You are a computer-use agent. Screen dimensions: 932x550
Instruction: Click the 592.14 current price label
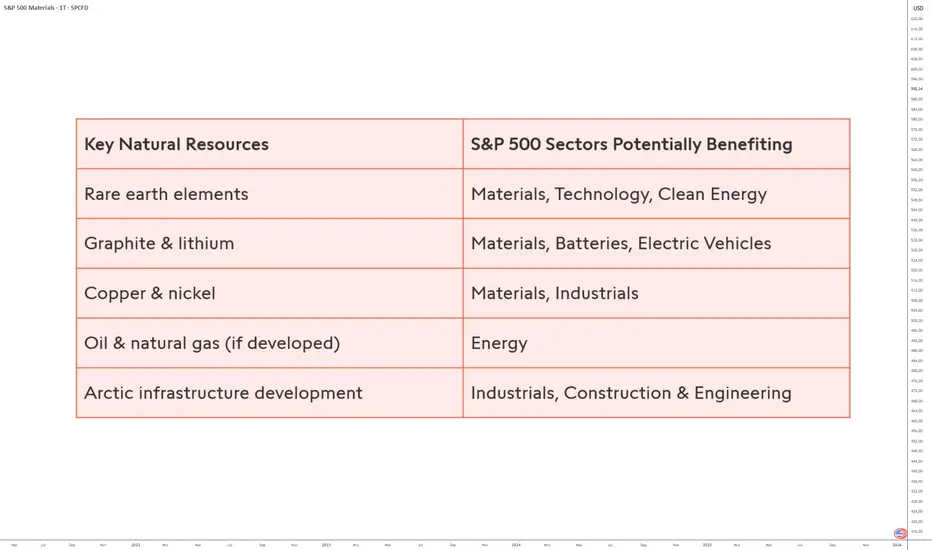(917, 89)
